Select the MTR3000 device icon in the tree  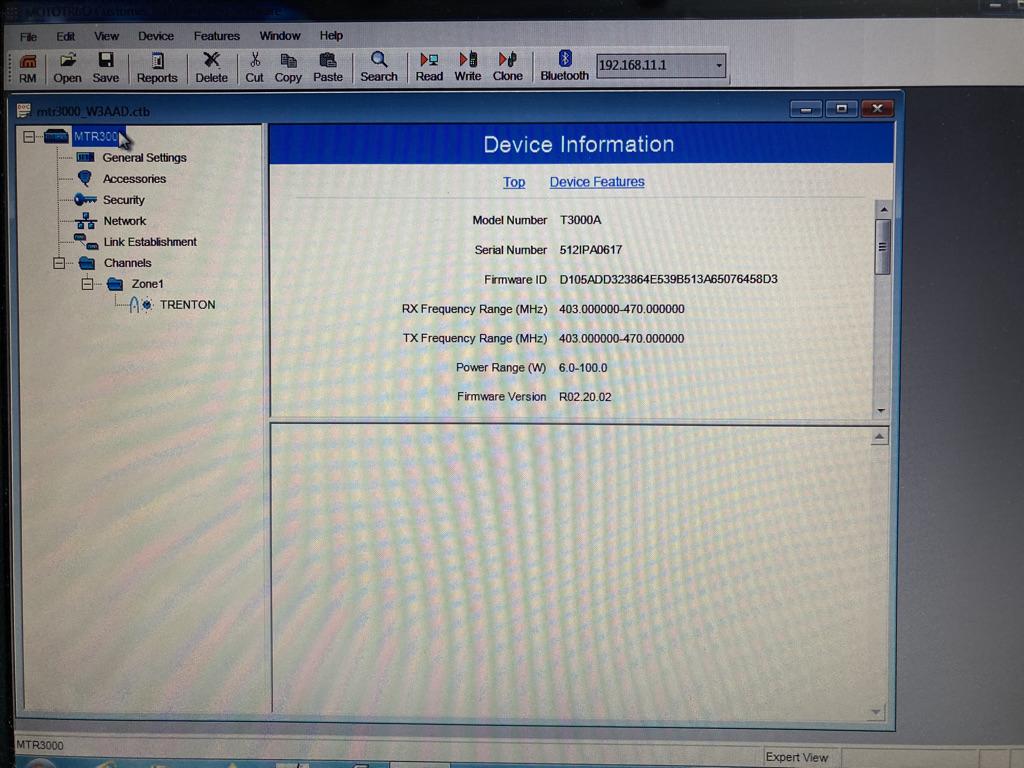(56, 136)
